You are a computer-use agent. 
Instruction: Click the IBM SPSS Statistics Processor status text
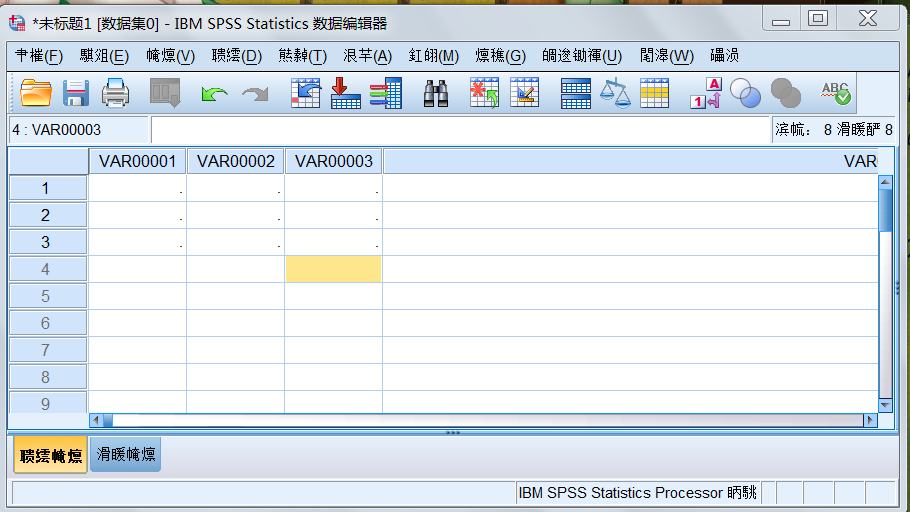point(637,493)
